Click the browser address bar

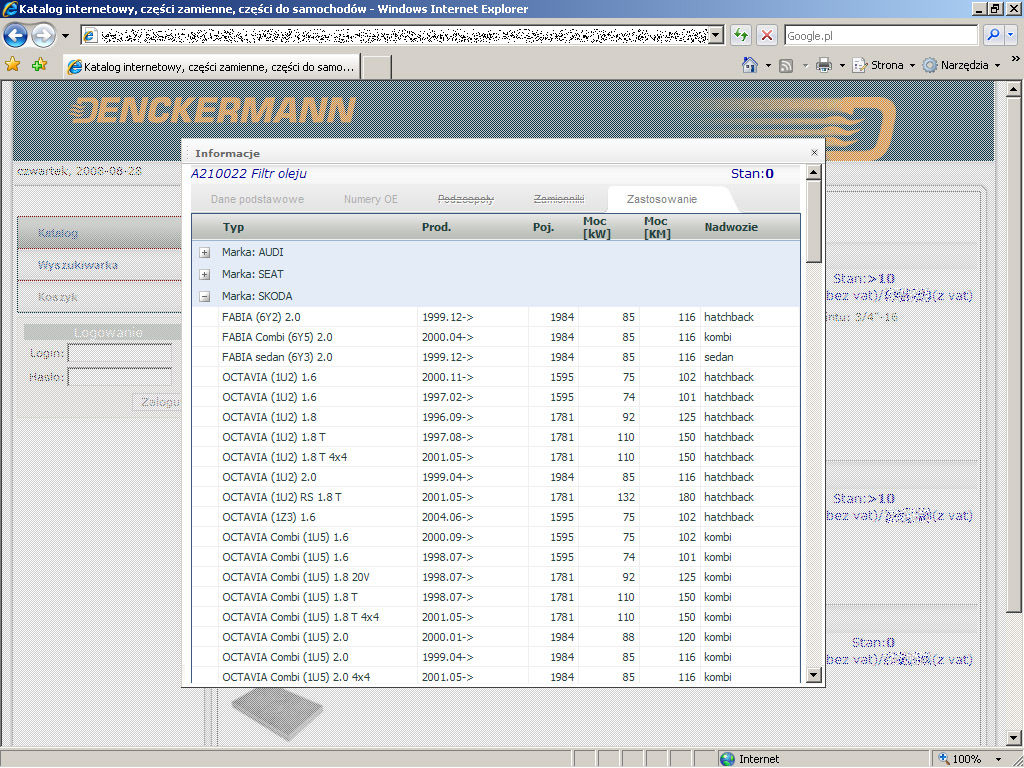(396, 35)
